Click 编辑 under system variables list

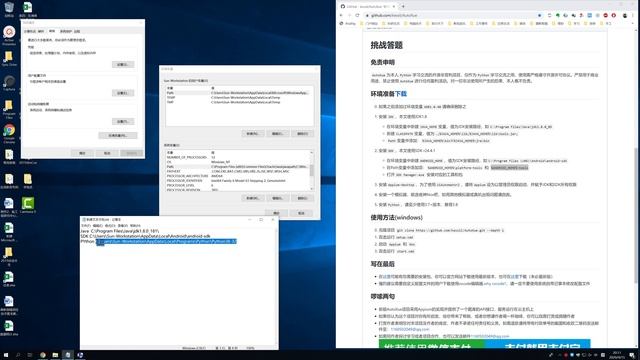(278, 198)
